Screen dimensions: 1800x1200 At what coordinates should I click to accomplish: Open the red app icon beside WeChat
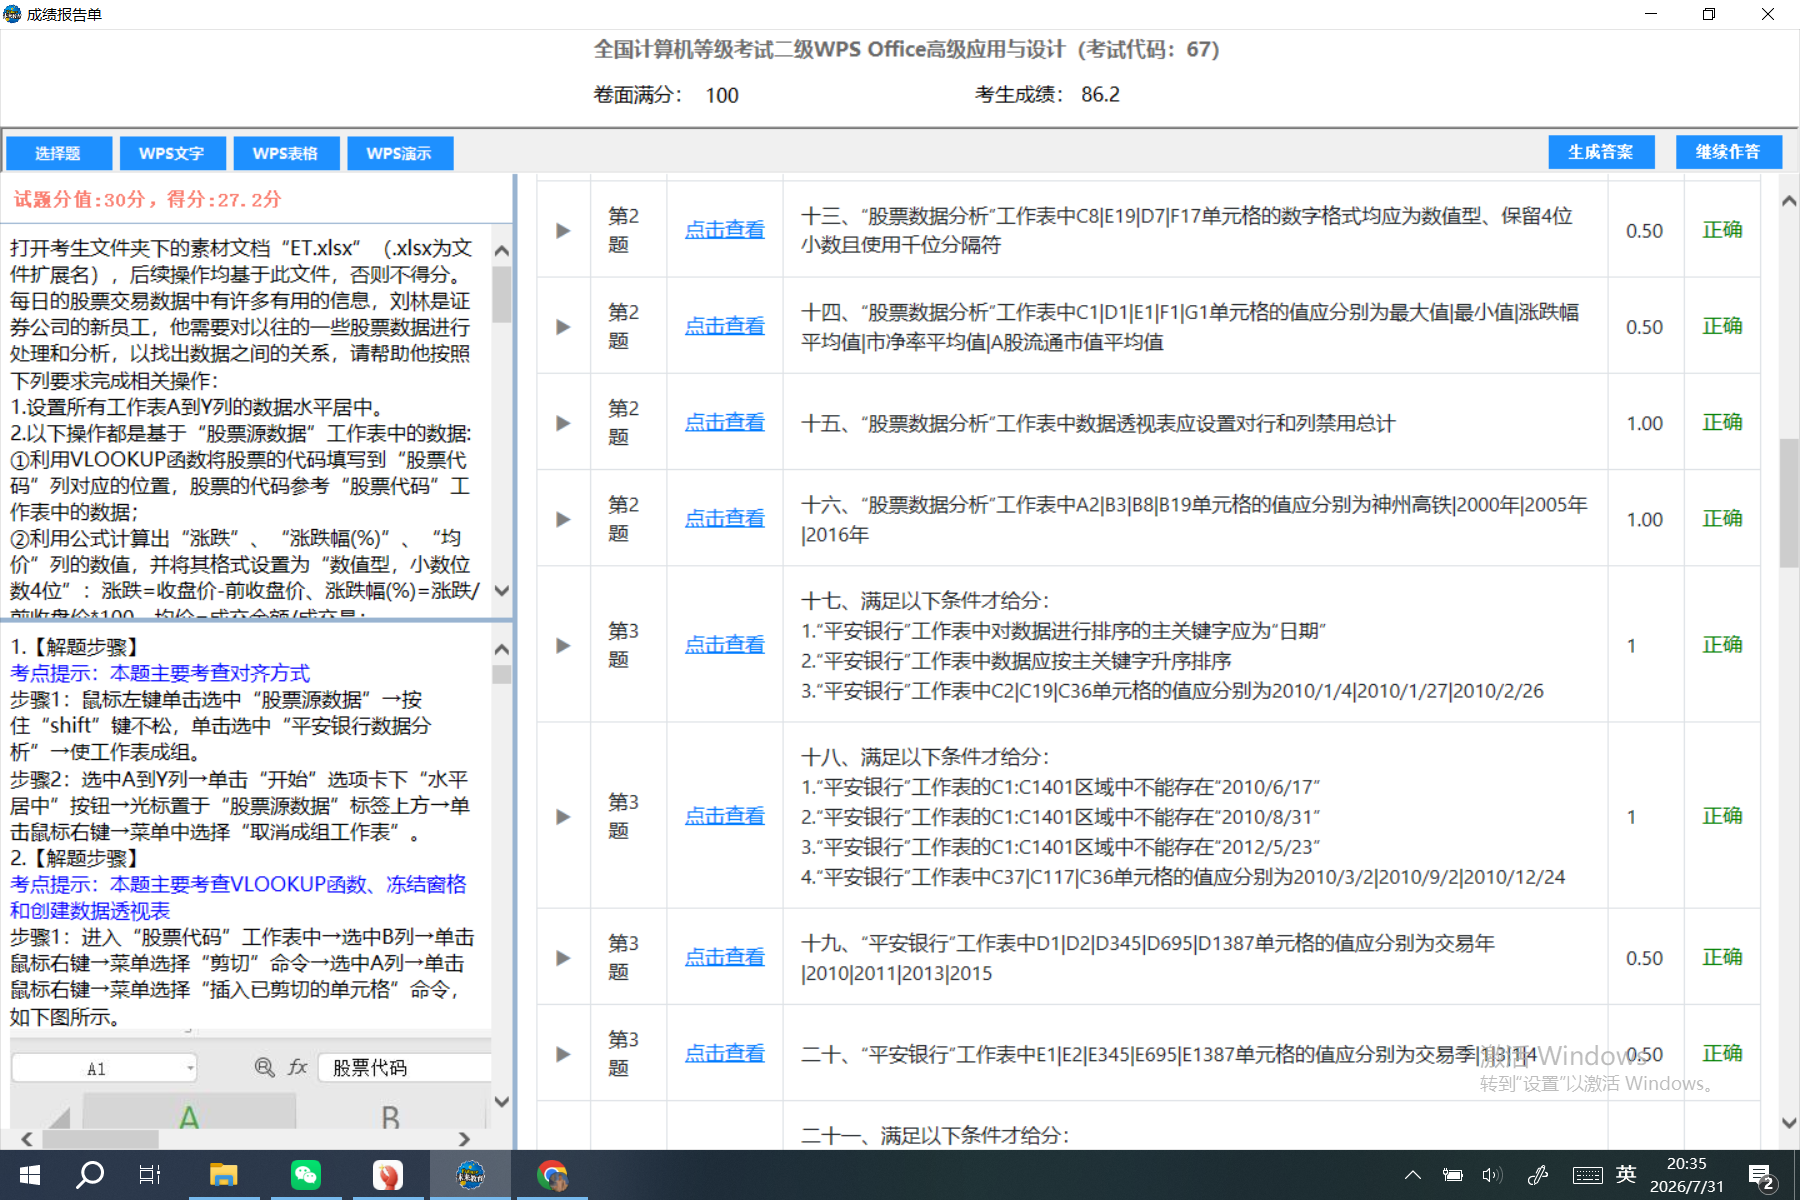388,1175
